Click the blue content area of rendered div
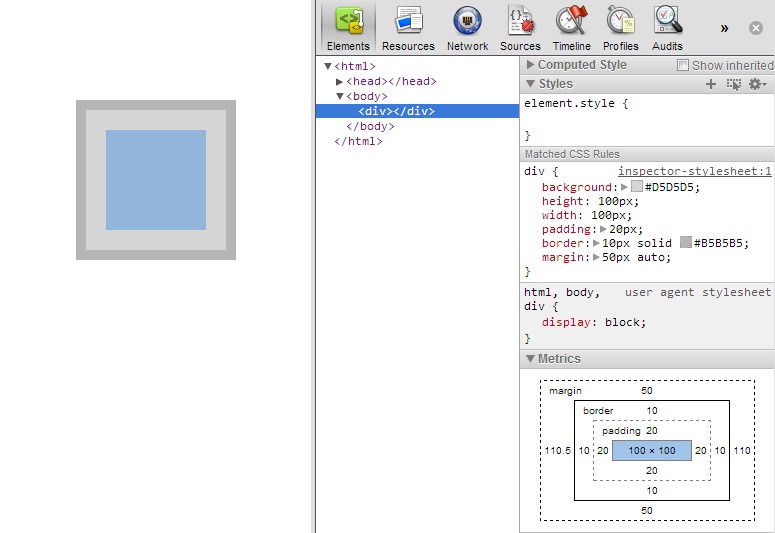Screen dimensions: 775x533 click(x=156, y=180)
